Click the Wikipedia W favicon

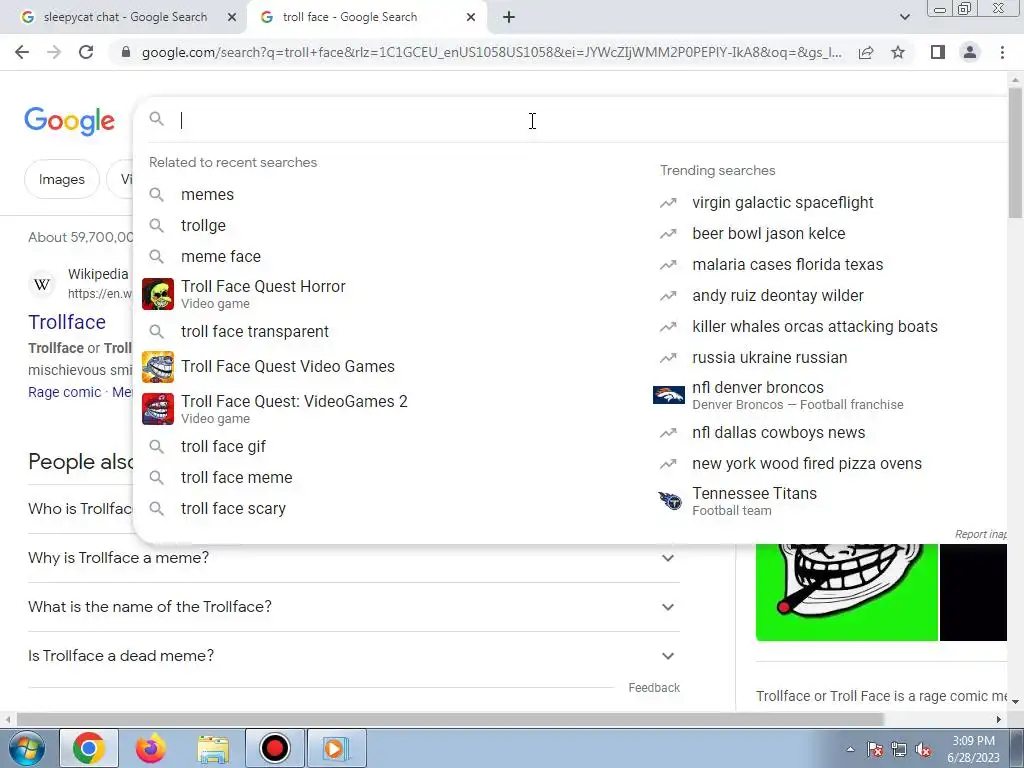42,284
